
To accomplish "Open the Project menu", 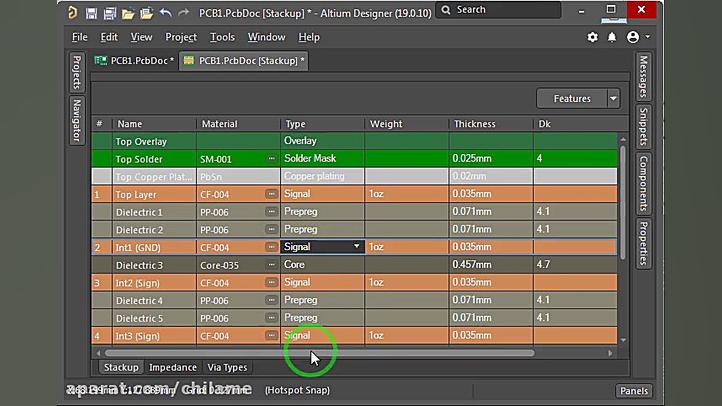I will point(181,37).
